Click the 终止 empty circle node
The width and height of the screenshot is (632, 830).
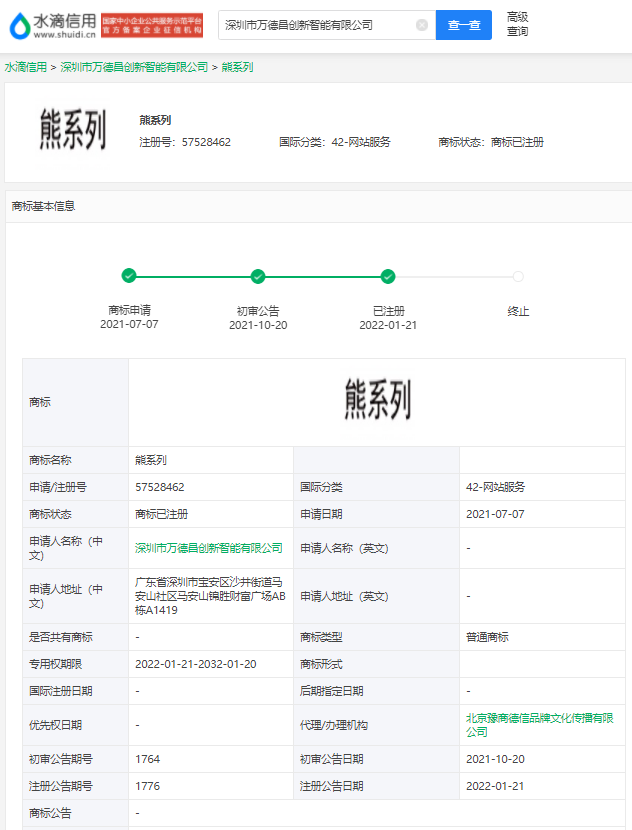518,276
